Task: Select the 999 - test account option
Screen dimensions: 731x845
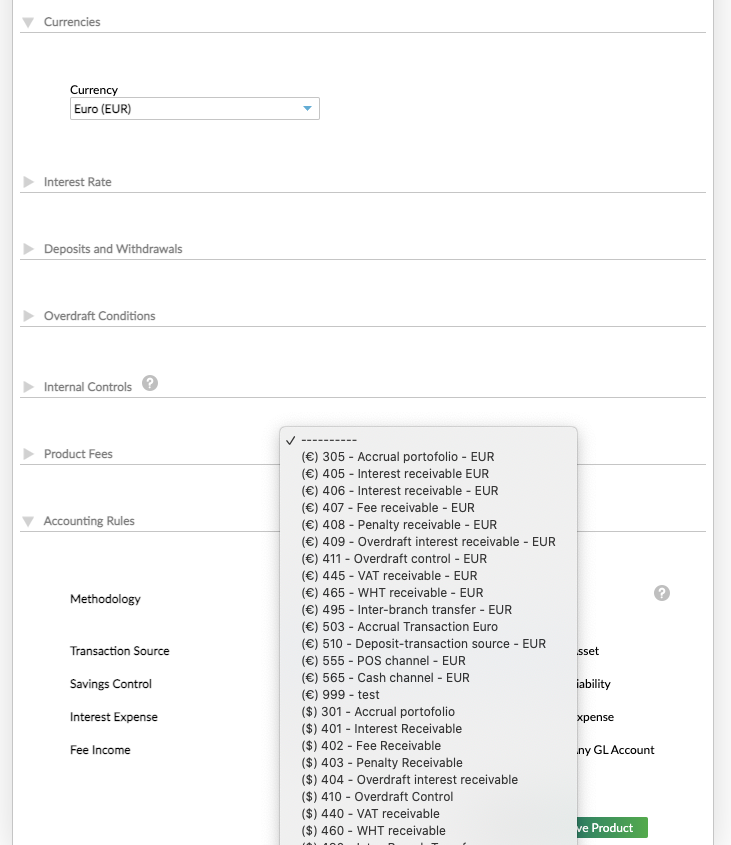Action: 340,695
